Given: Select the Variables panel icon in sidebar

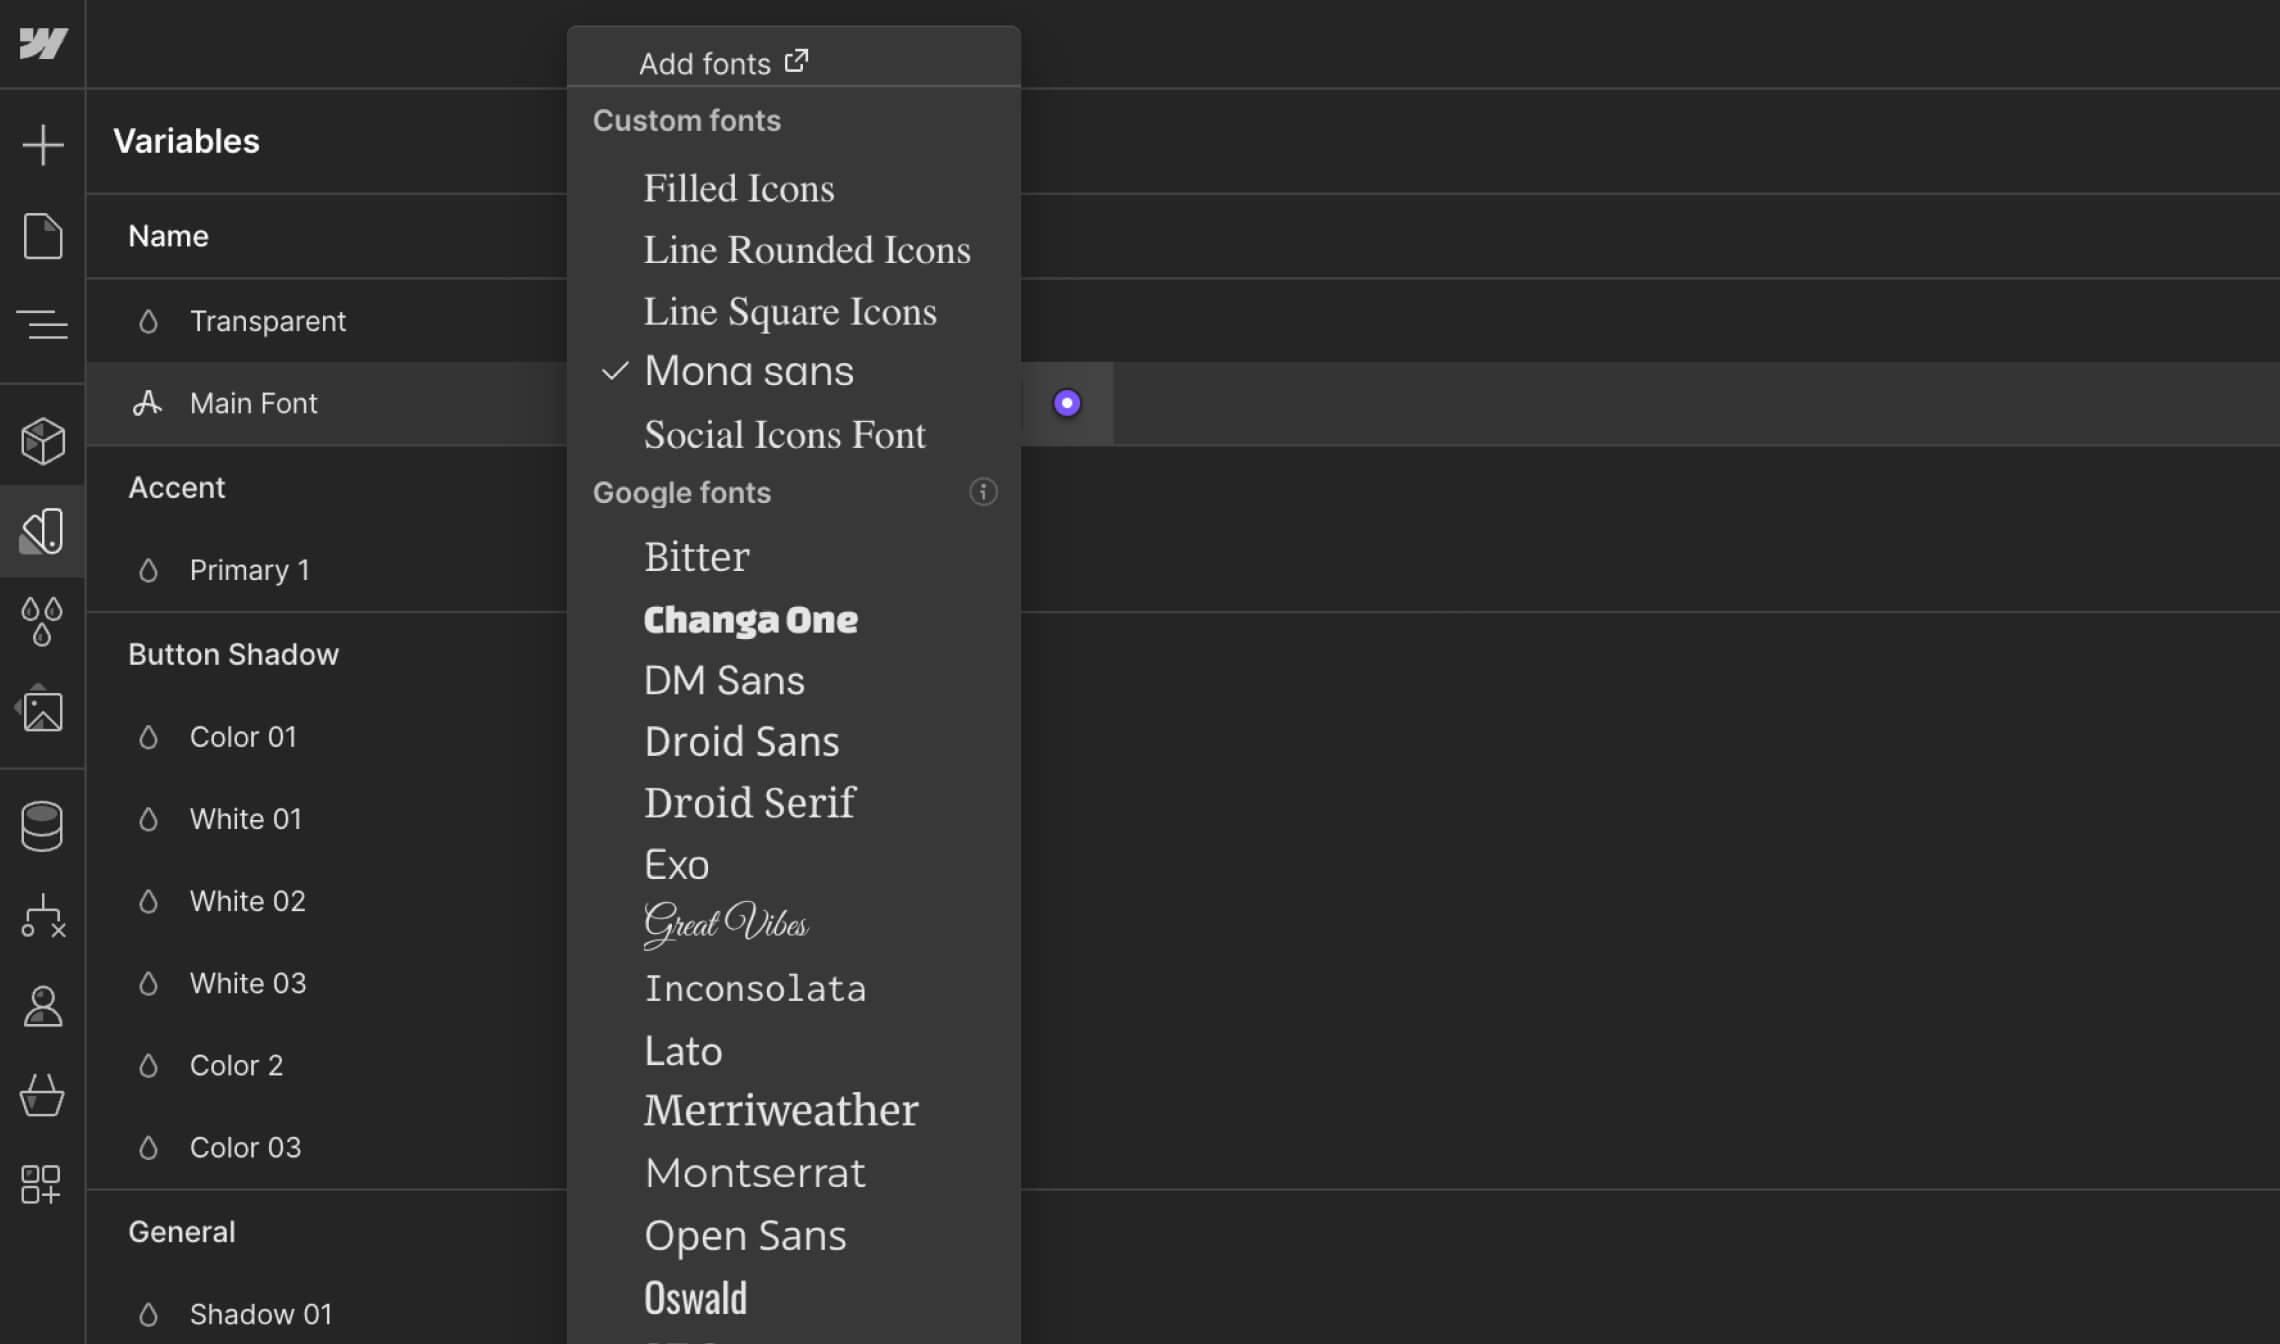Looking at the screenshot, I should [43, 531].
